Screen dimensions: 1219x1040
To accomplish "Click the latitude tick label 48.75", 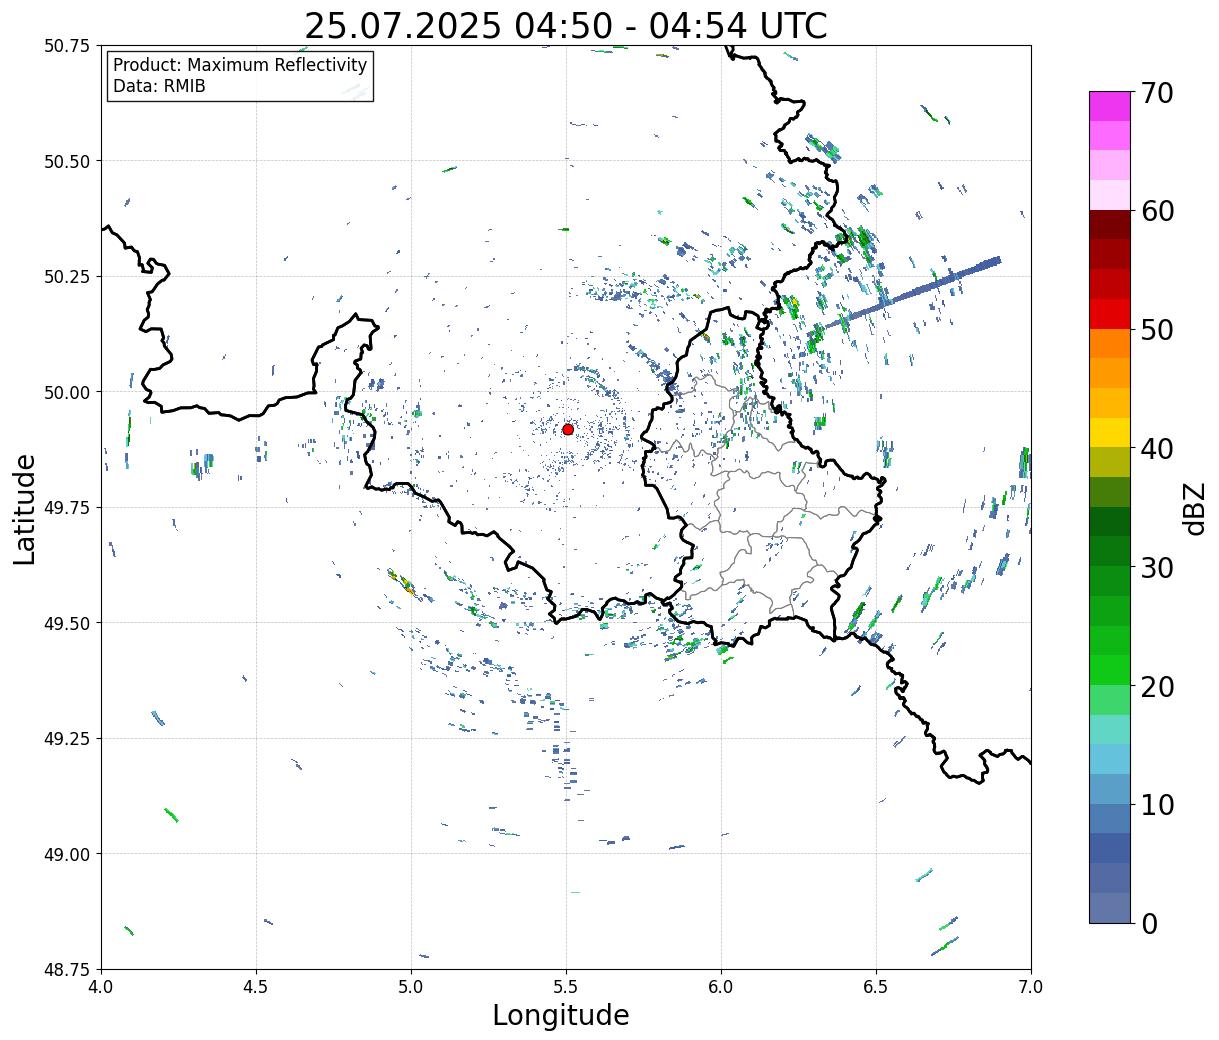I will pyautogui.click(x=67, y=969).
